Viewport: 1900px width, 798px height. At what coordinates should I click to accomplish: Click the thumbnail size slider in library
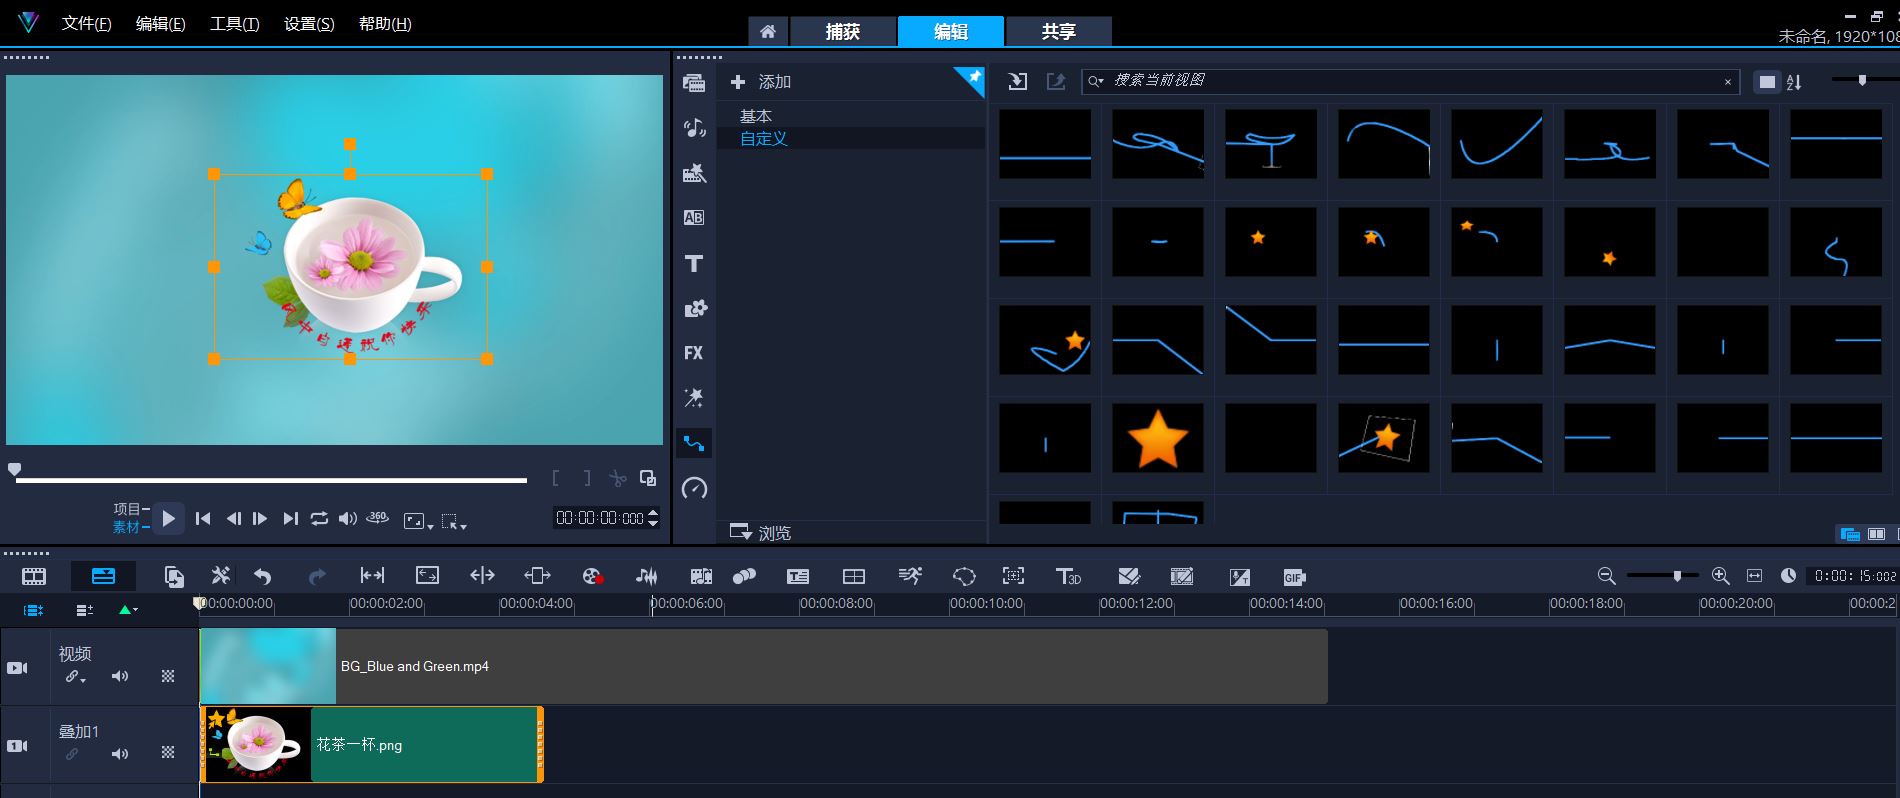1862,80
